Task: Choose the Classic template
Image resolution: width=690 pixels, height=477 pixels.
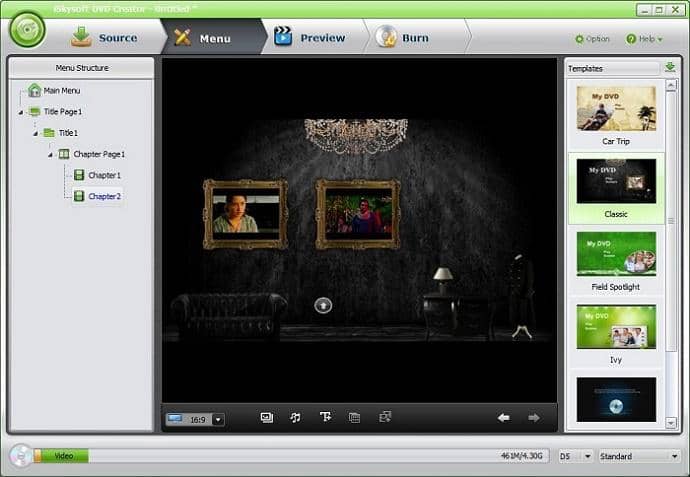Action: 616,189
